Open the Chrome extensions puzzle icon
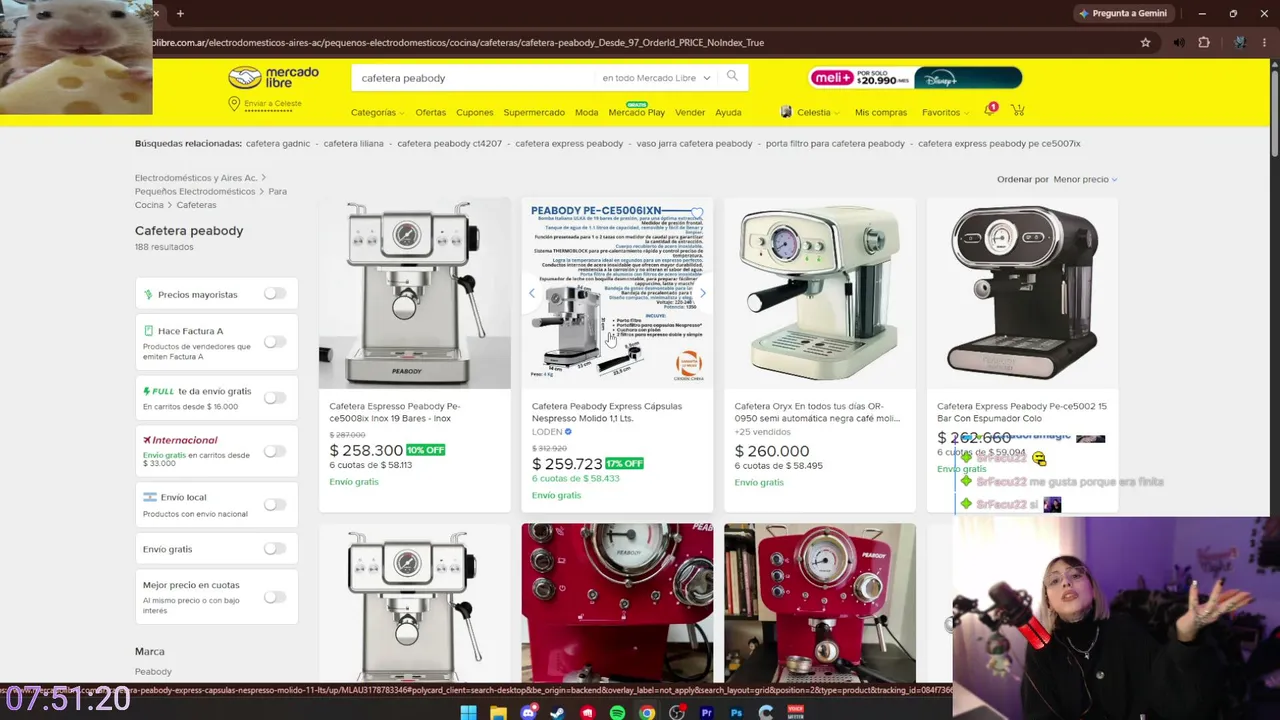Viewport: 1280px width, 720px height. click(1204, 42)
